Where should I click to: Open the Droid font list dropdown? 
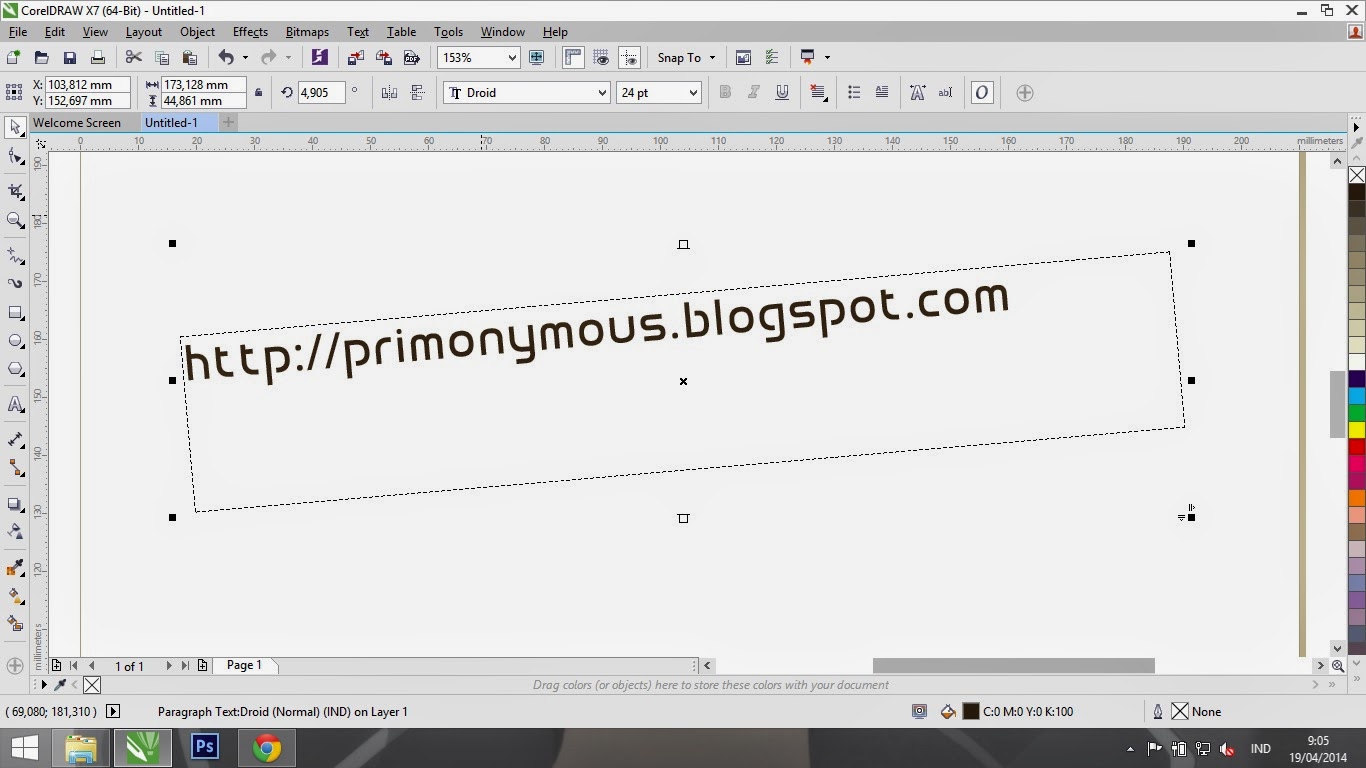pyautogui.click(x=602, y=93)
